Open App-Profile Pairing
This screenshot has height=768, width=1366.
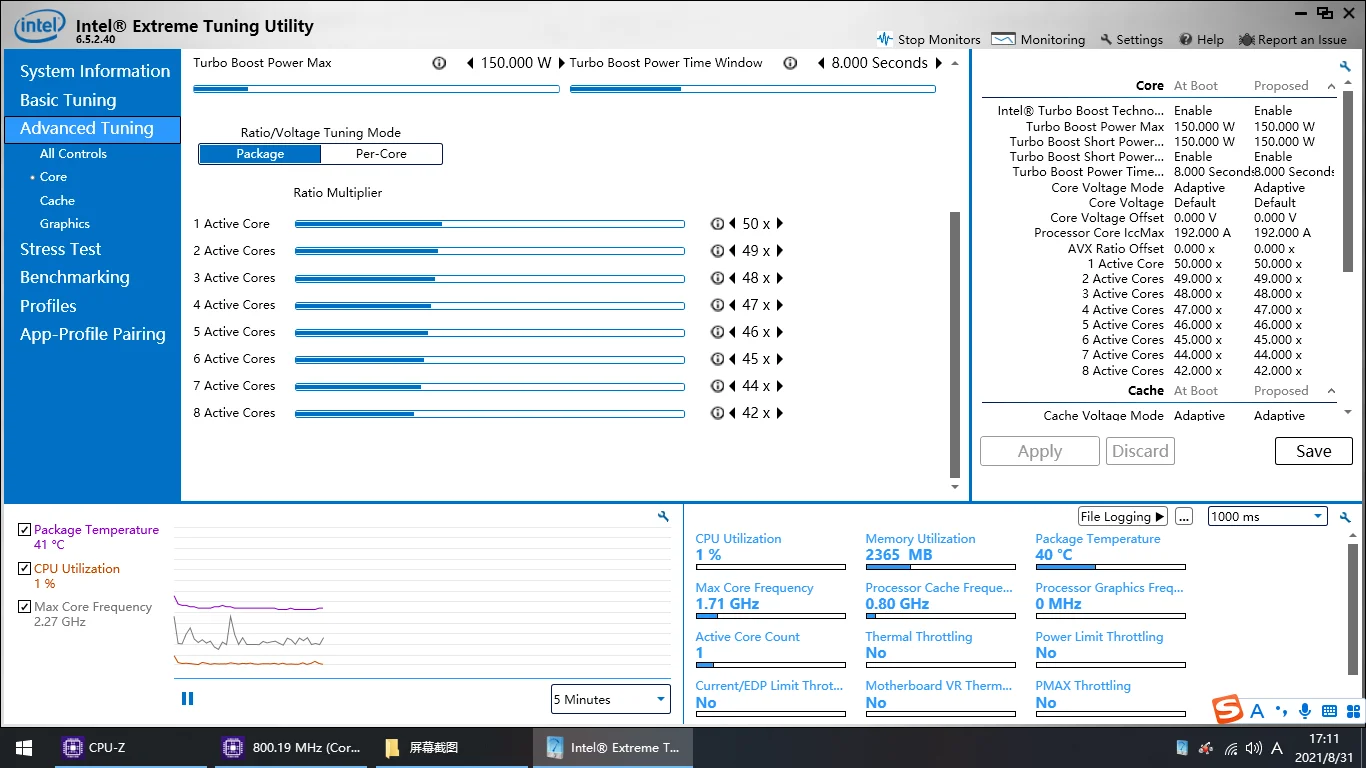pos(93,334)
